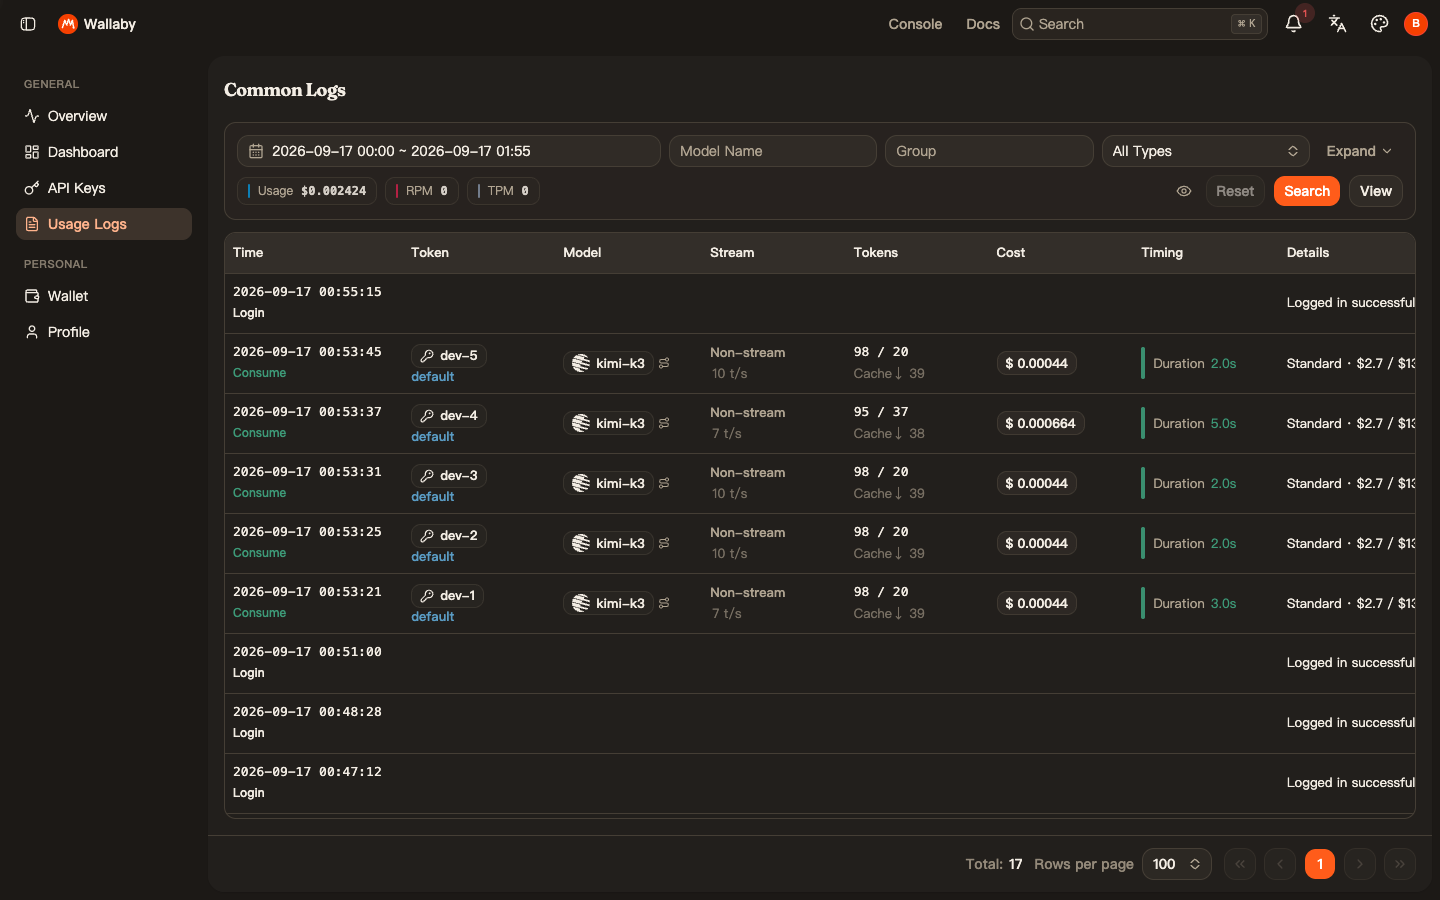Focus the Model Name field

(773, 151)
